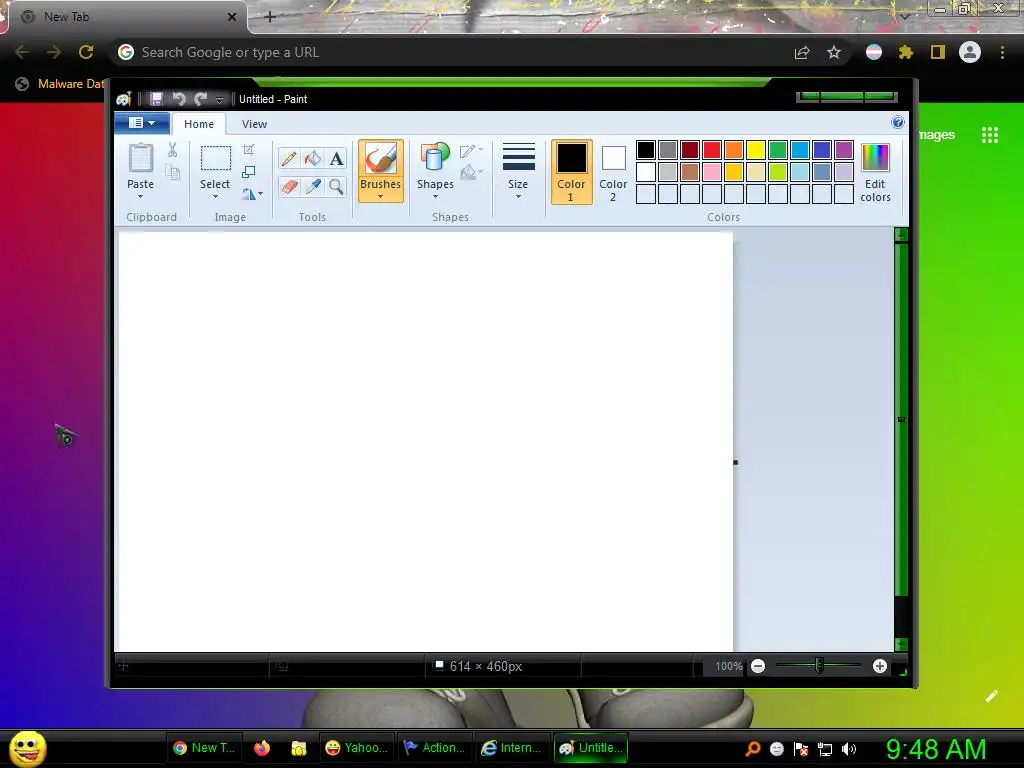Click on the white Paint canvas
This screenshot has height=768, width=1024.
(424, 441)
